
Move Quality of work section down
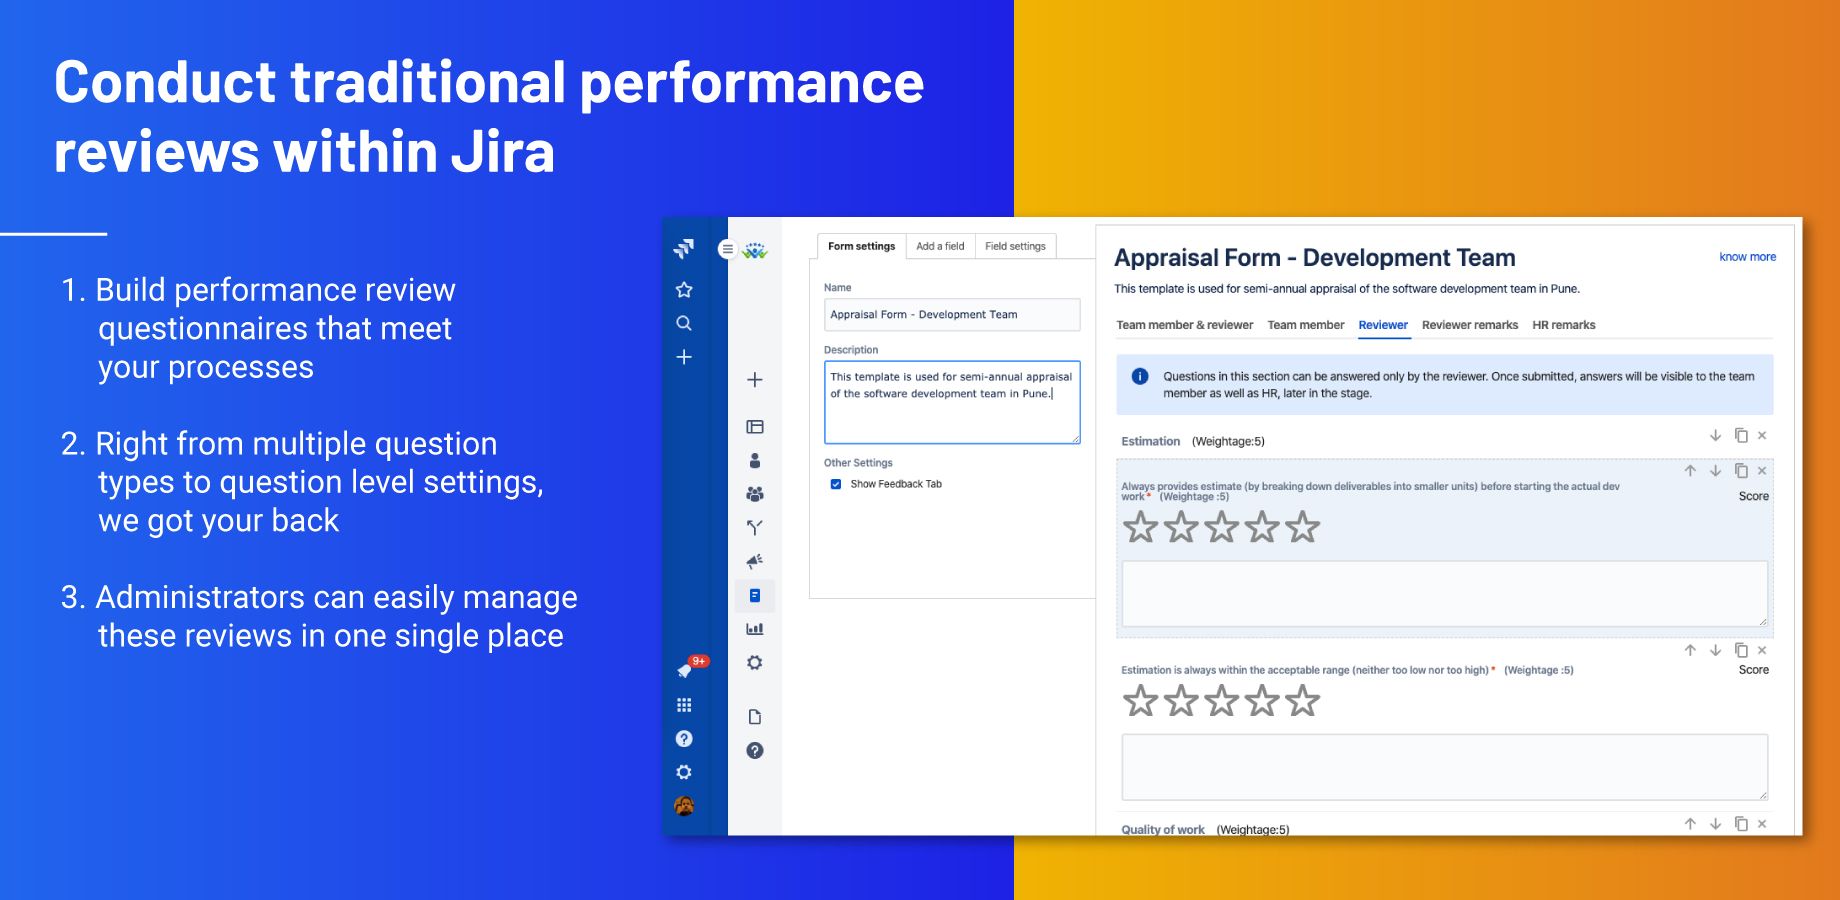point(1715,824)
